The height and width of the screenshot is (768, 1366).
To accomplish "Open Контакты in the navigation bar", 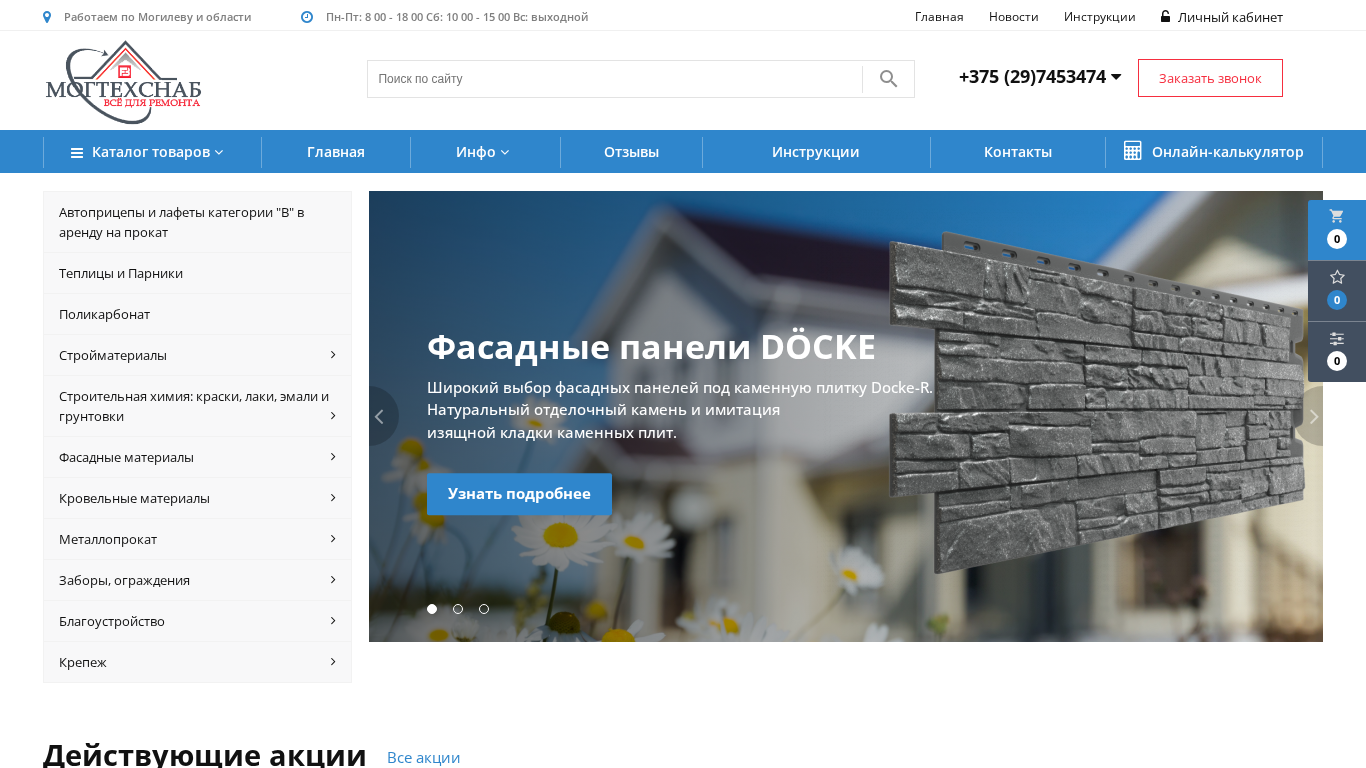I will (1017, 152).
